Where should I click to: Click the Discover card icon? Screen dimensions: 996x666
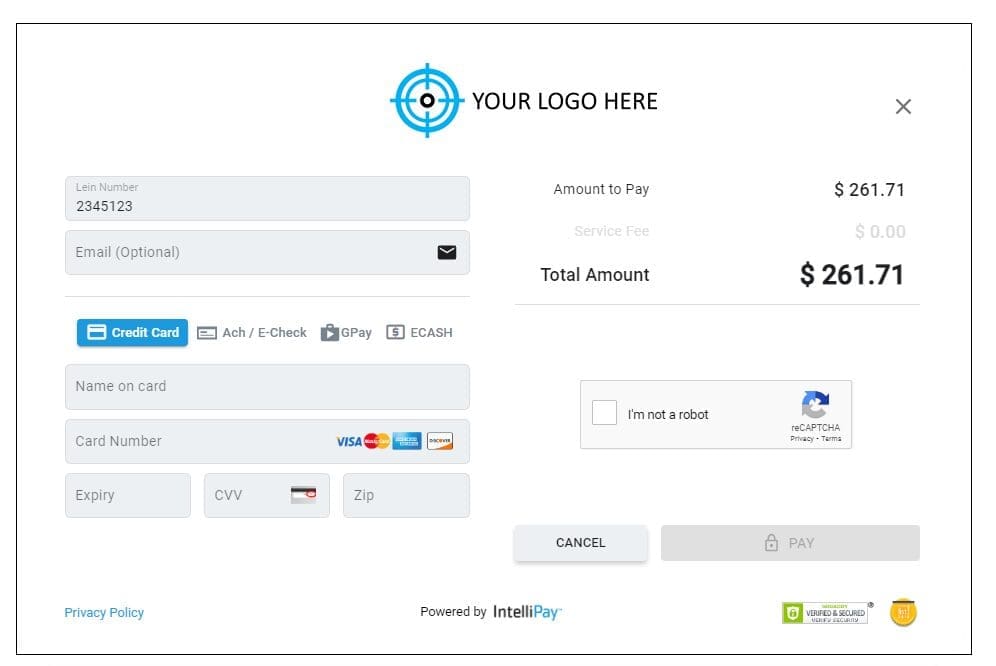440,441
